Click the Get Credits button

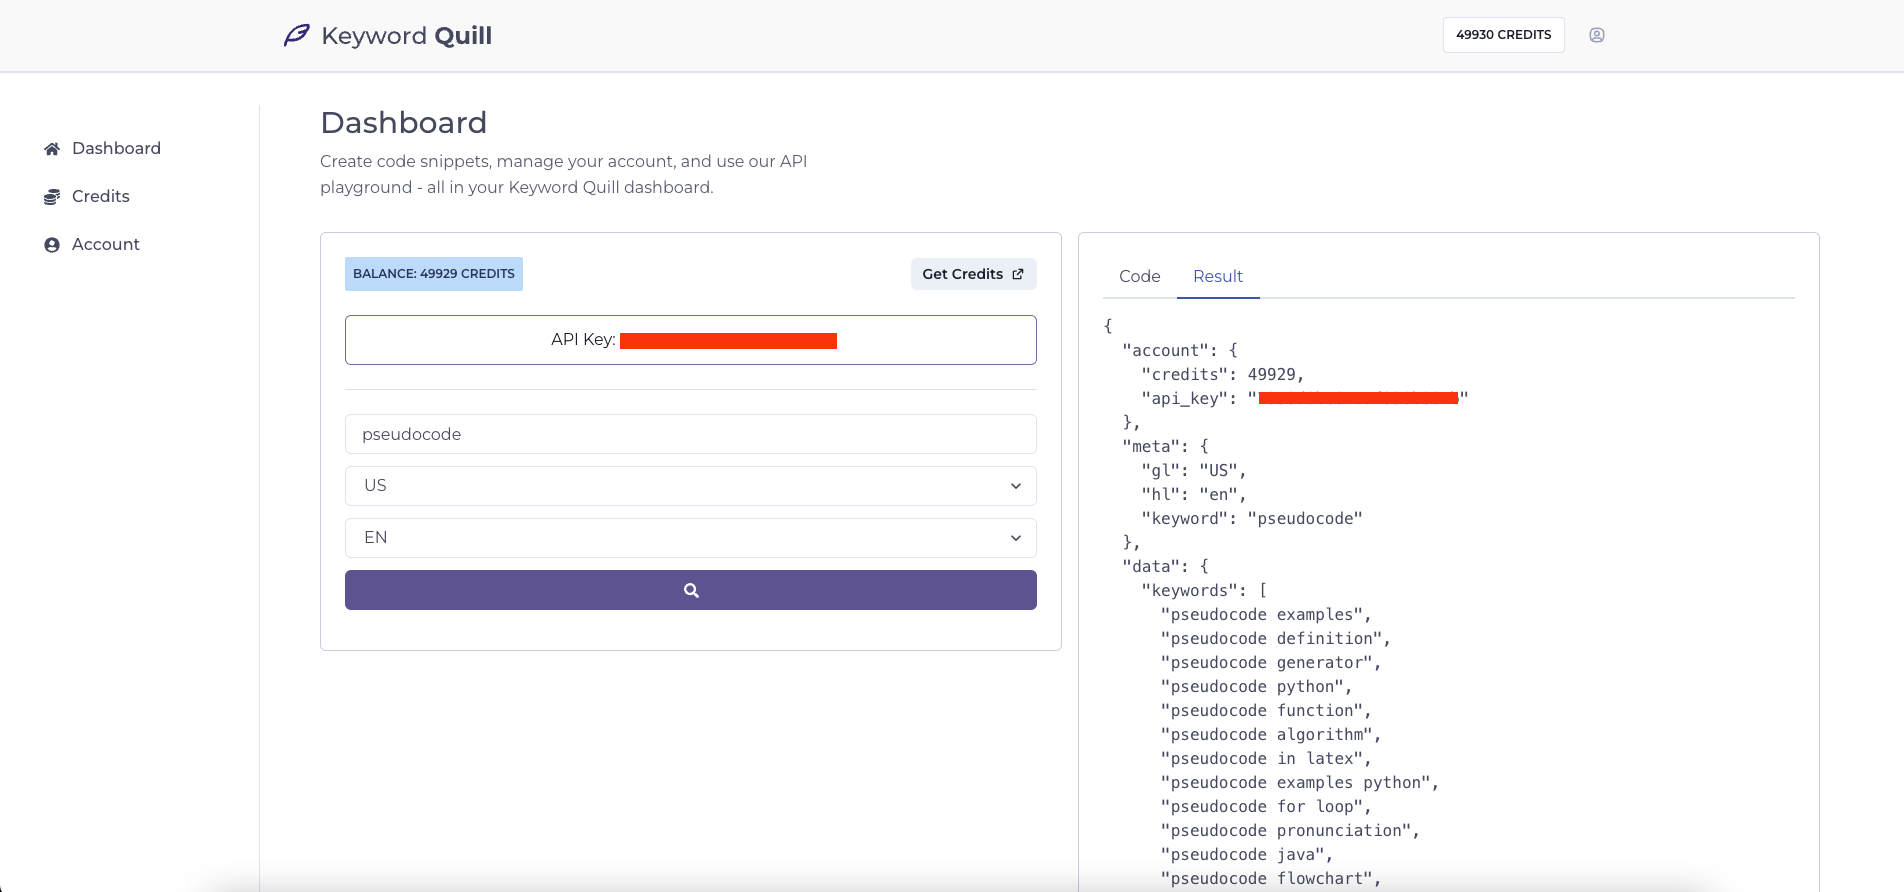click(973, 274)
